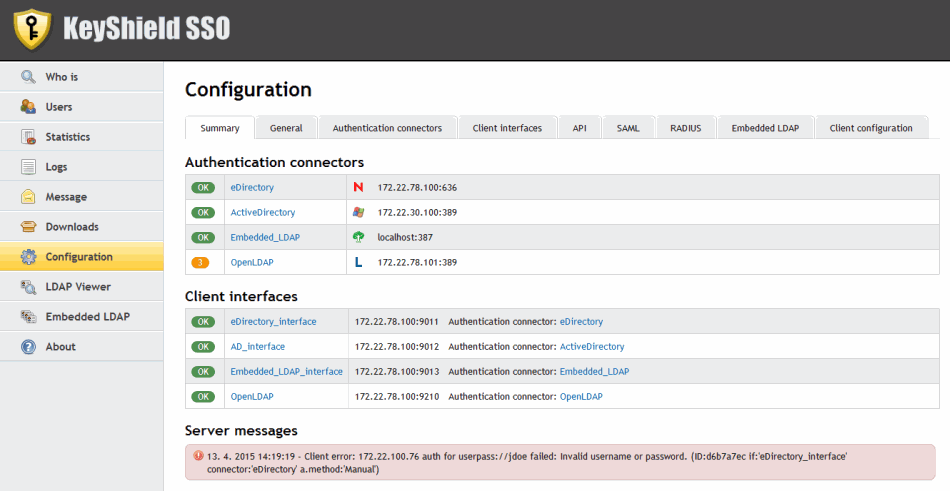This screenshot has width=950, height=491.
Task: Open the OpenLDAP connector link
Action: pyautogui.click(x=252, y=262)
